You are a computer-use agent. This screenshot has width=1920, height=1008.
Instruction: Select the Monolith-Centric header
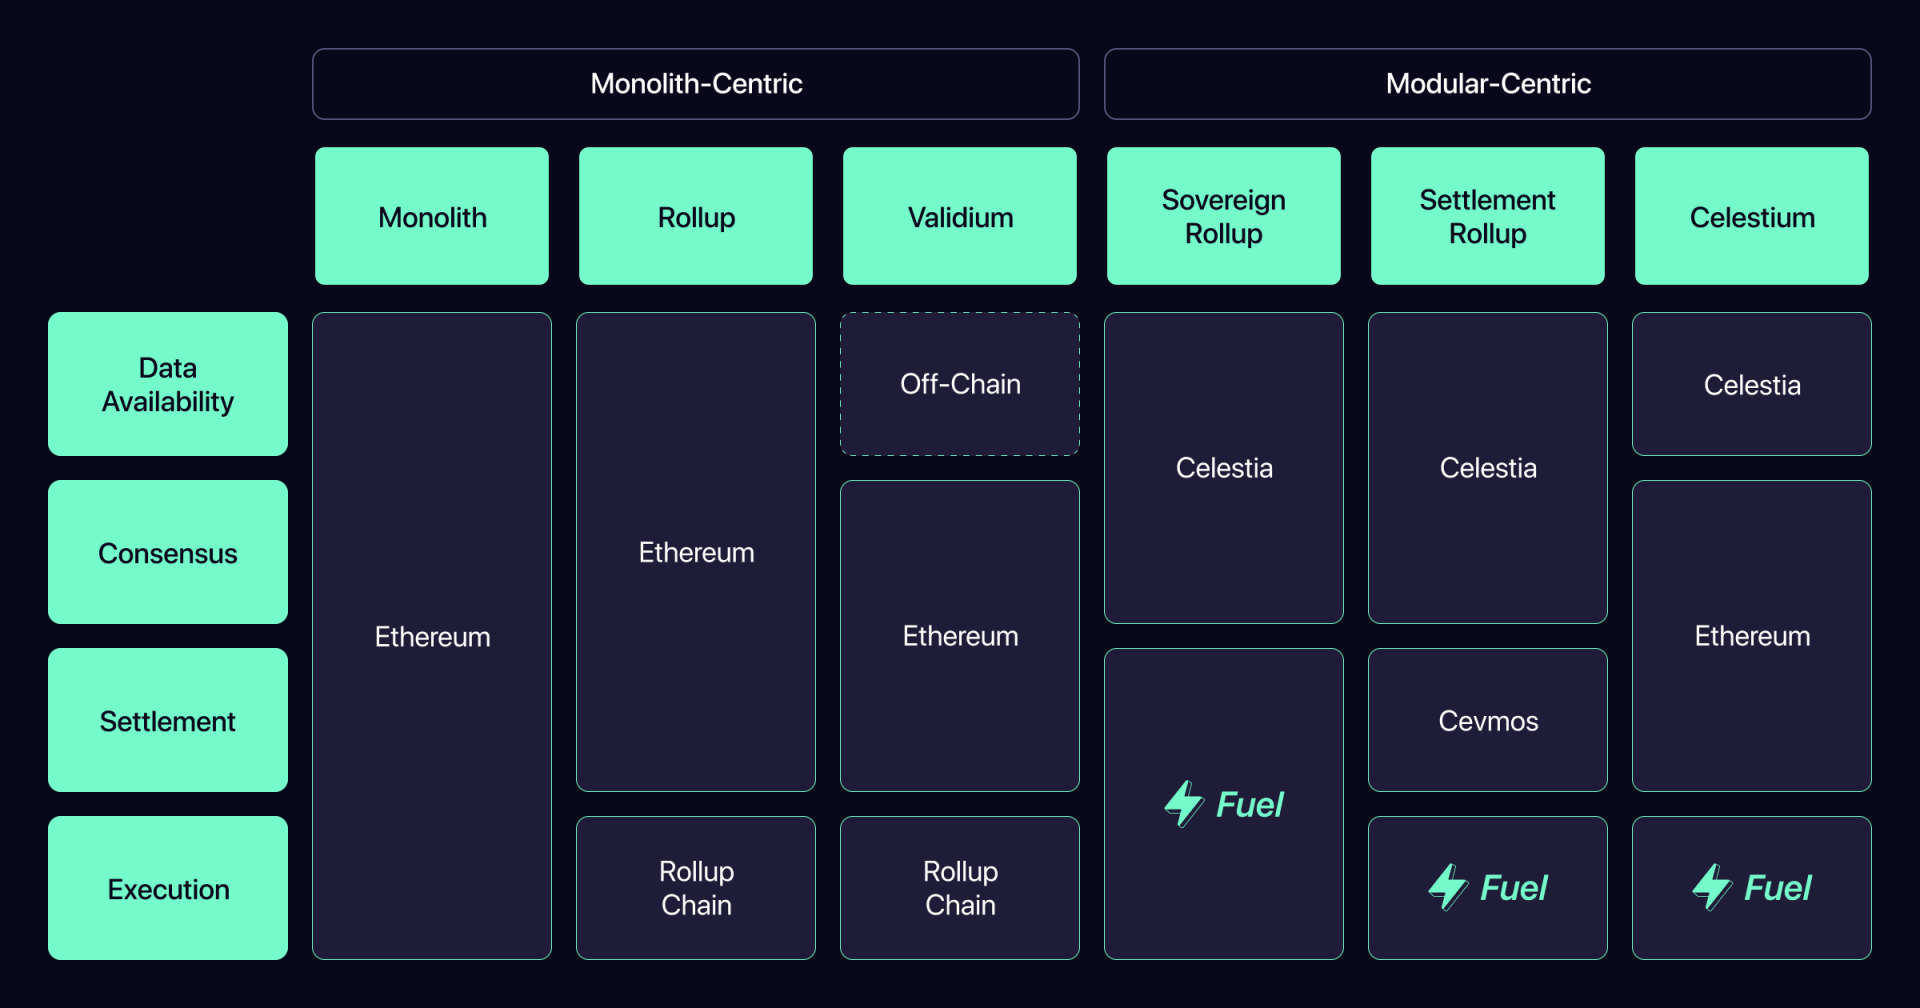tap(696, 84)
